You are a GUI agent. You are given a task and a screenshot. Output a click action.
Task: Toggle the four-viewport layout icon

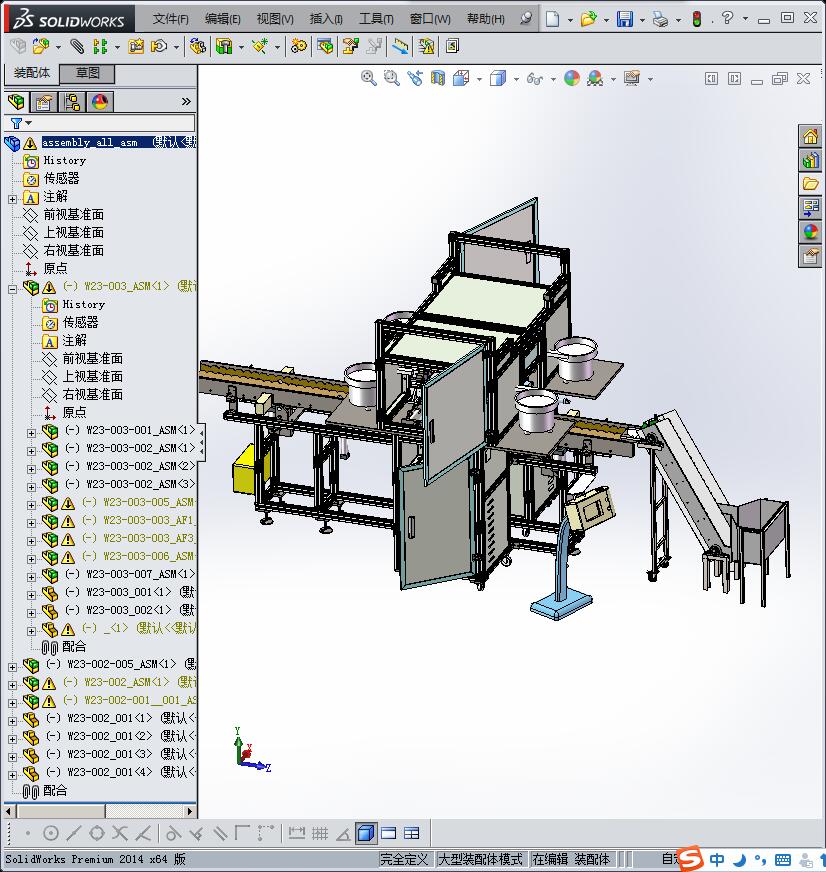pos(412,833)
